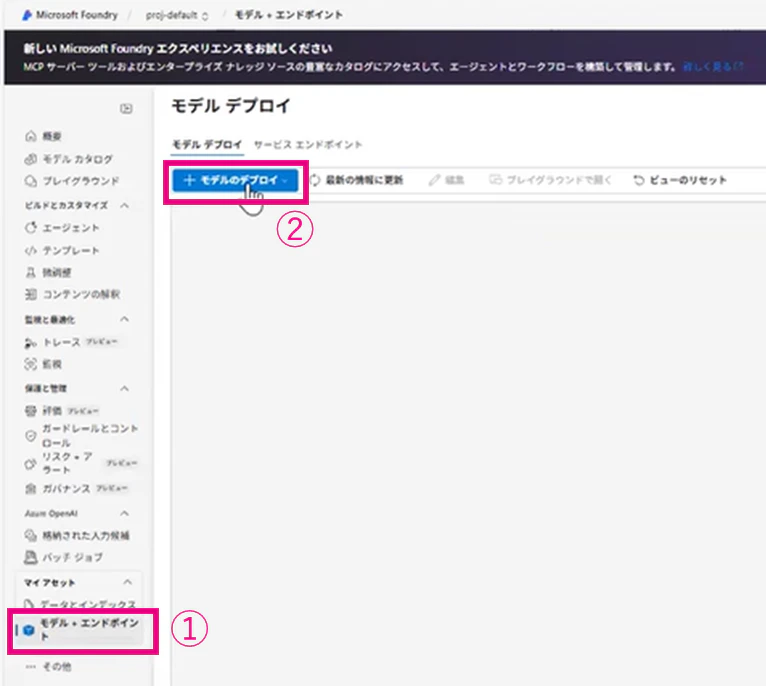Click 最新の情報に更新 refresh button
Screen dimensions: 766x686
point(357,180)
